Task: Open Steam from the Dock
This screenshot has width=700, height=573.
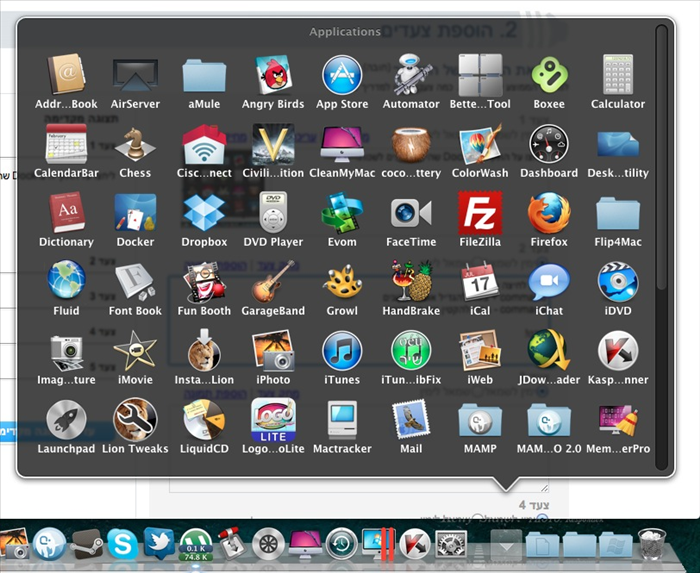Action: tap(86, 544)
